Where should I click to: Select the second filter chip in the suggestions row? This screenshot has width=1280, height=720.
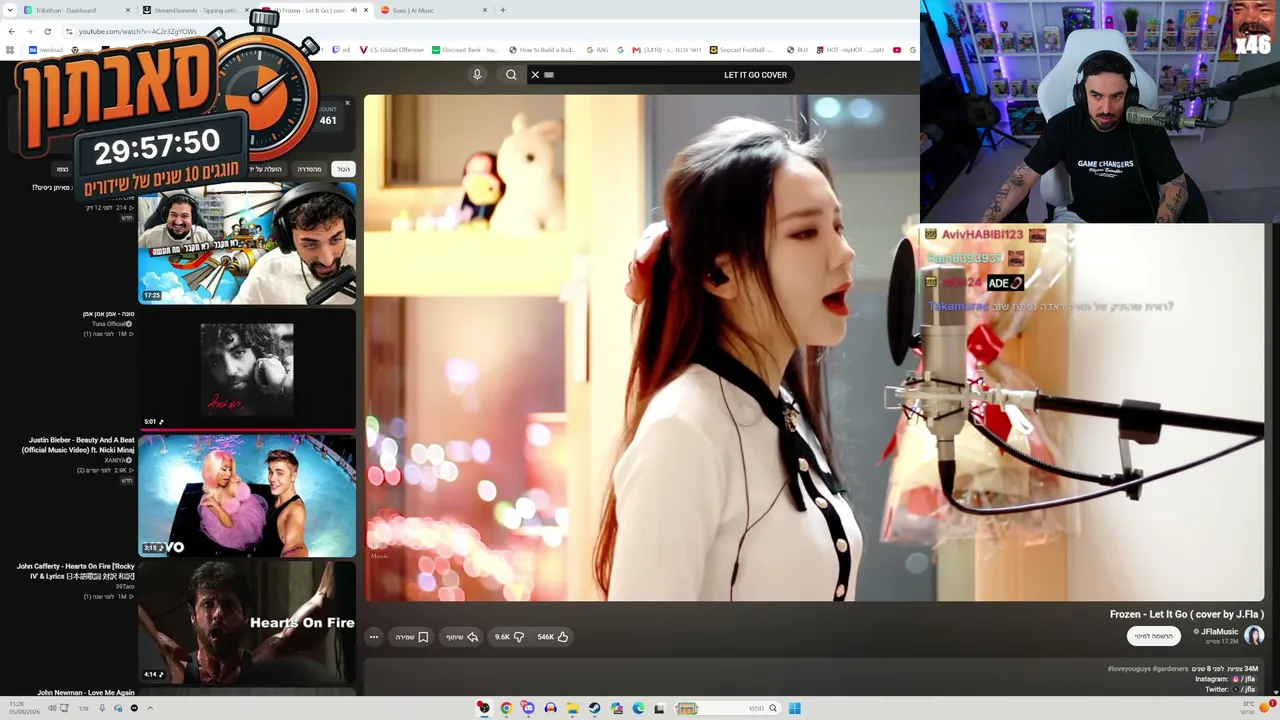point(310,169)
